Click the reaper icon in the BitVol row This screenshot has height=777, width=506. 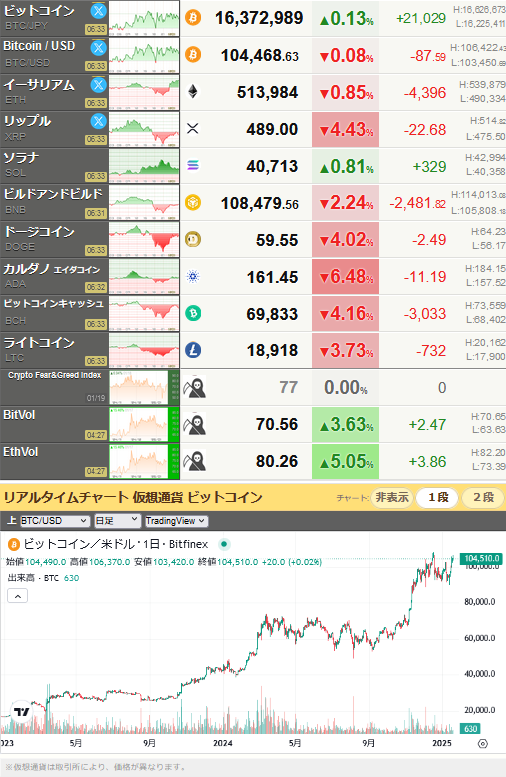pyautogui.click(x=194, y=424)
